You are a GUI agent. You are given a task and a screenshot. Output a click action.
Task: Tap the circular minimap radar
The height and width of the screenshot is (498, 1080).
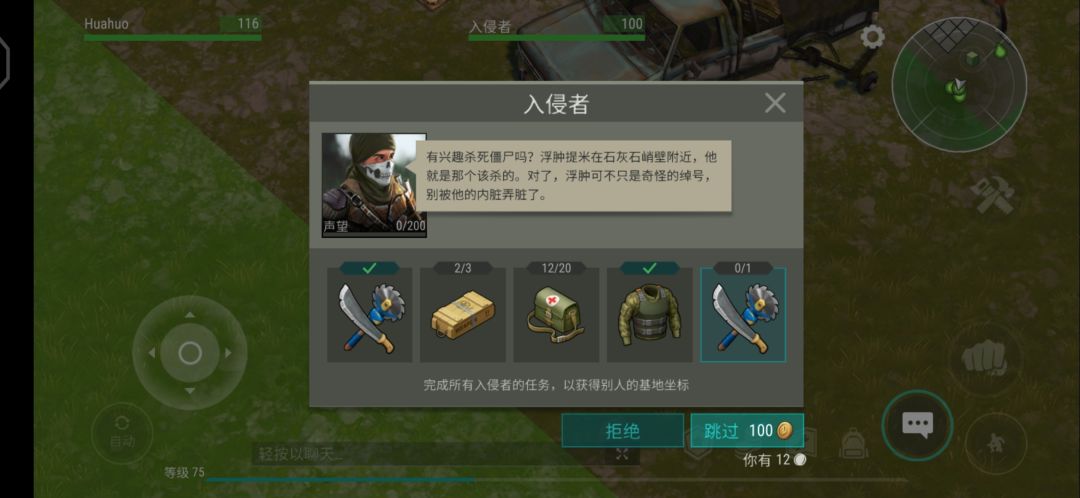click(959, 84)
